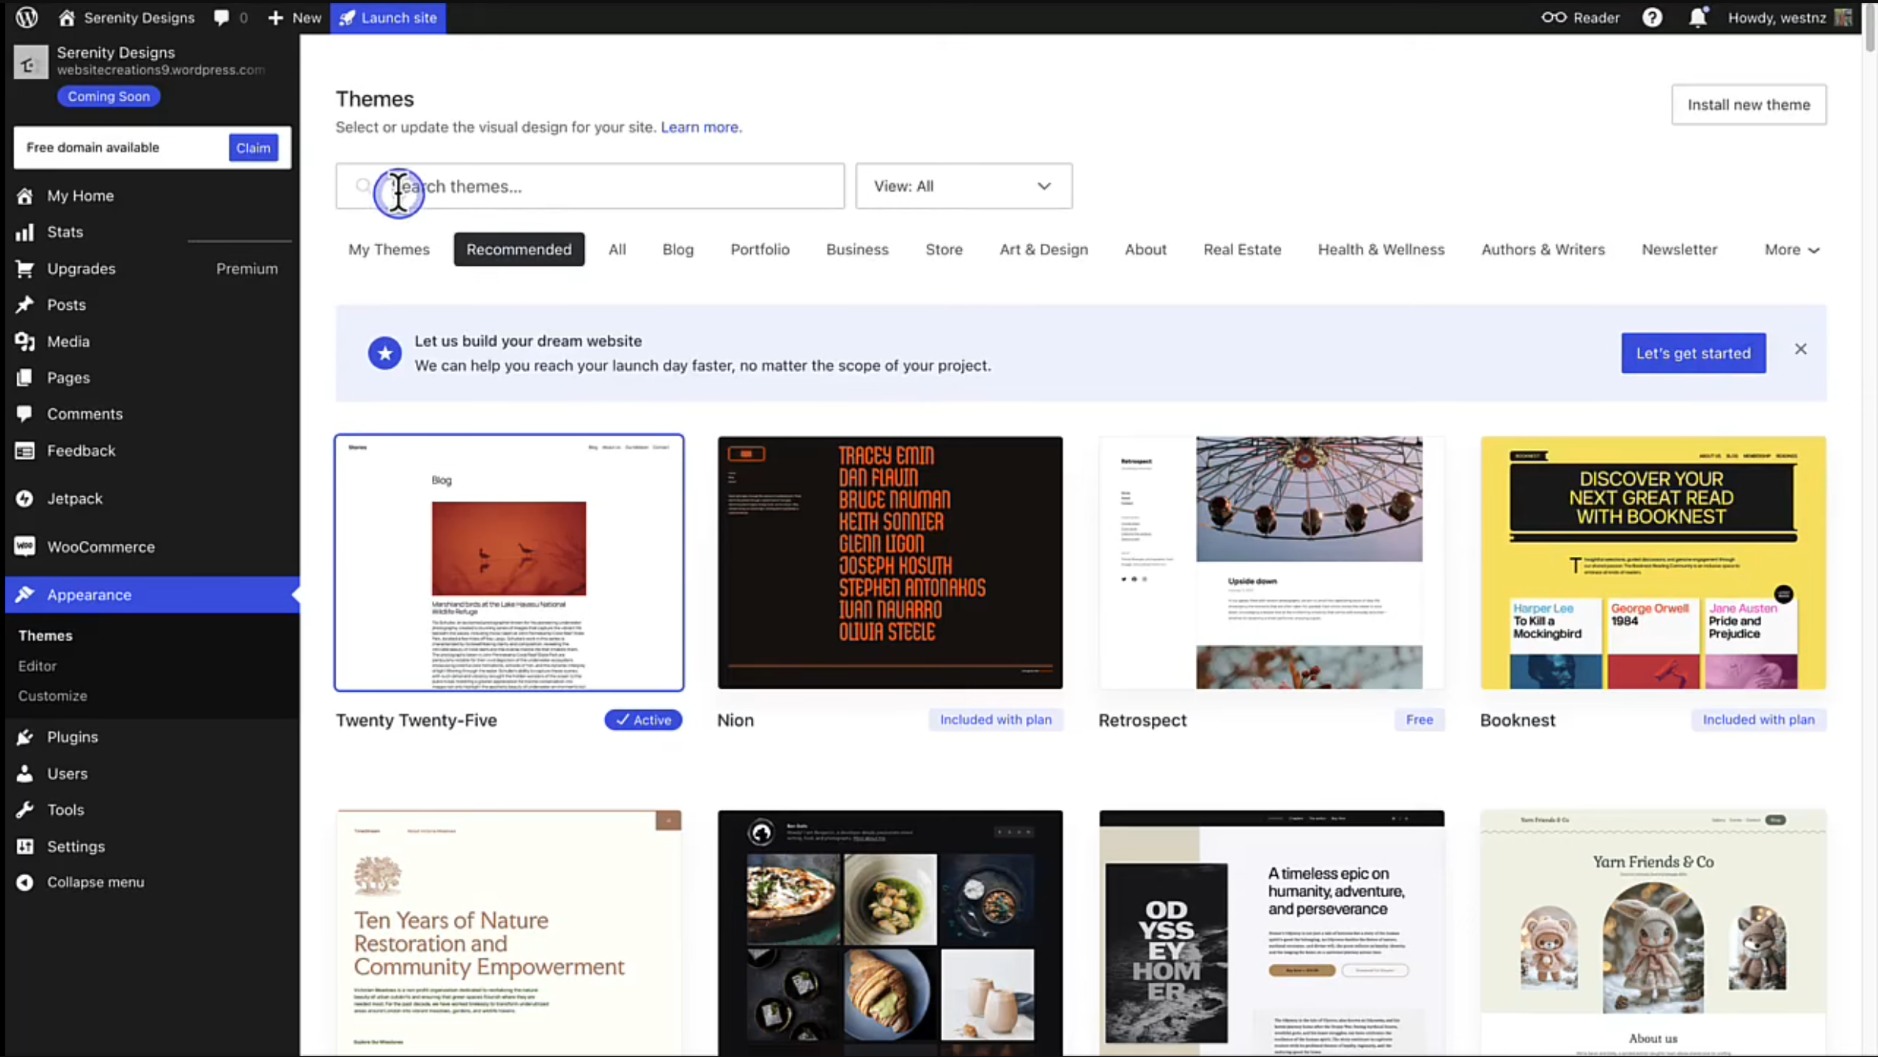The image size is (1878, 1057).
Task: Select the Store category tab
Action: click(x=944, y=249)
